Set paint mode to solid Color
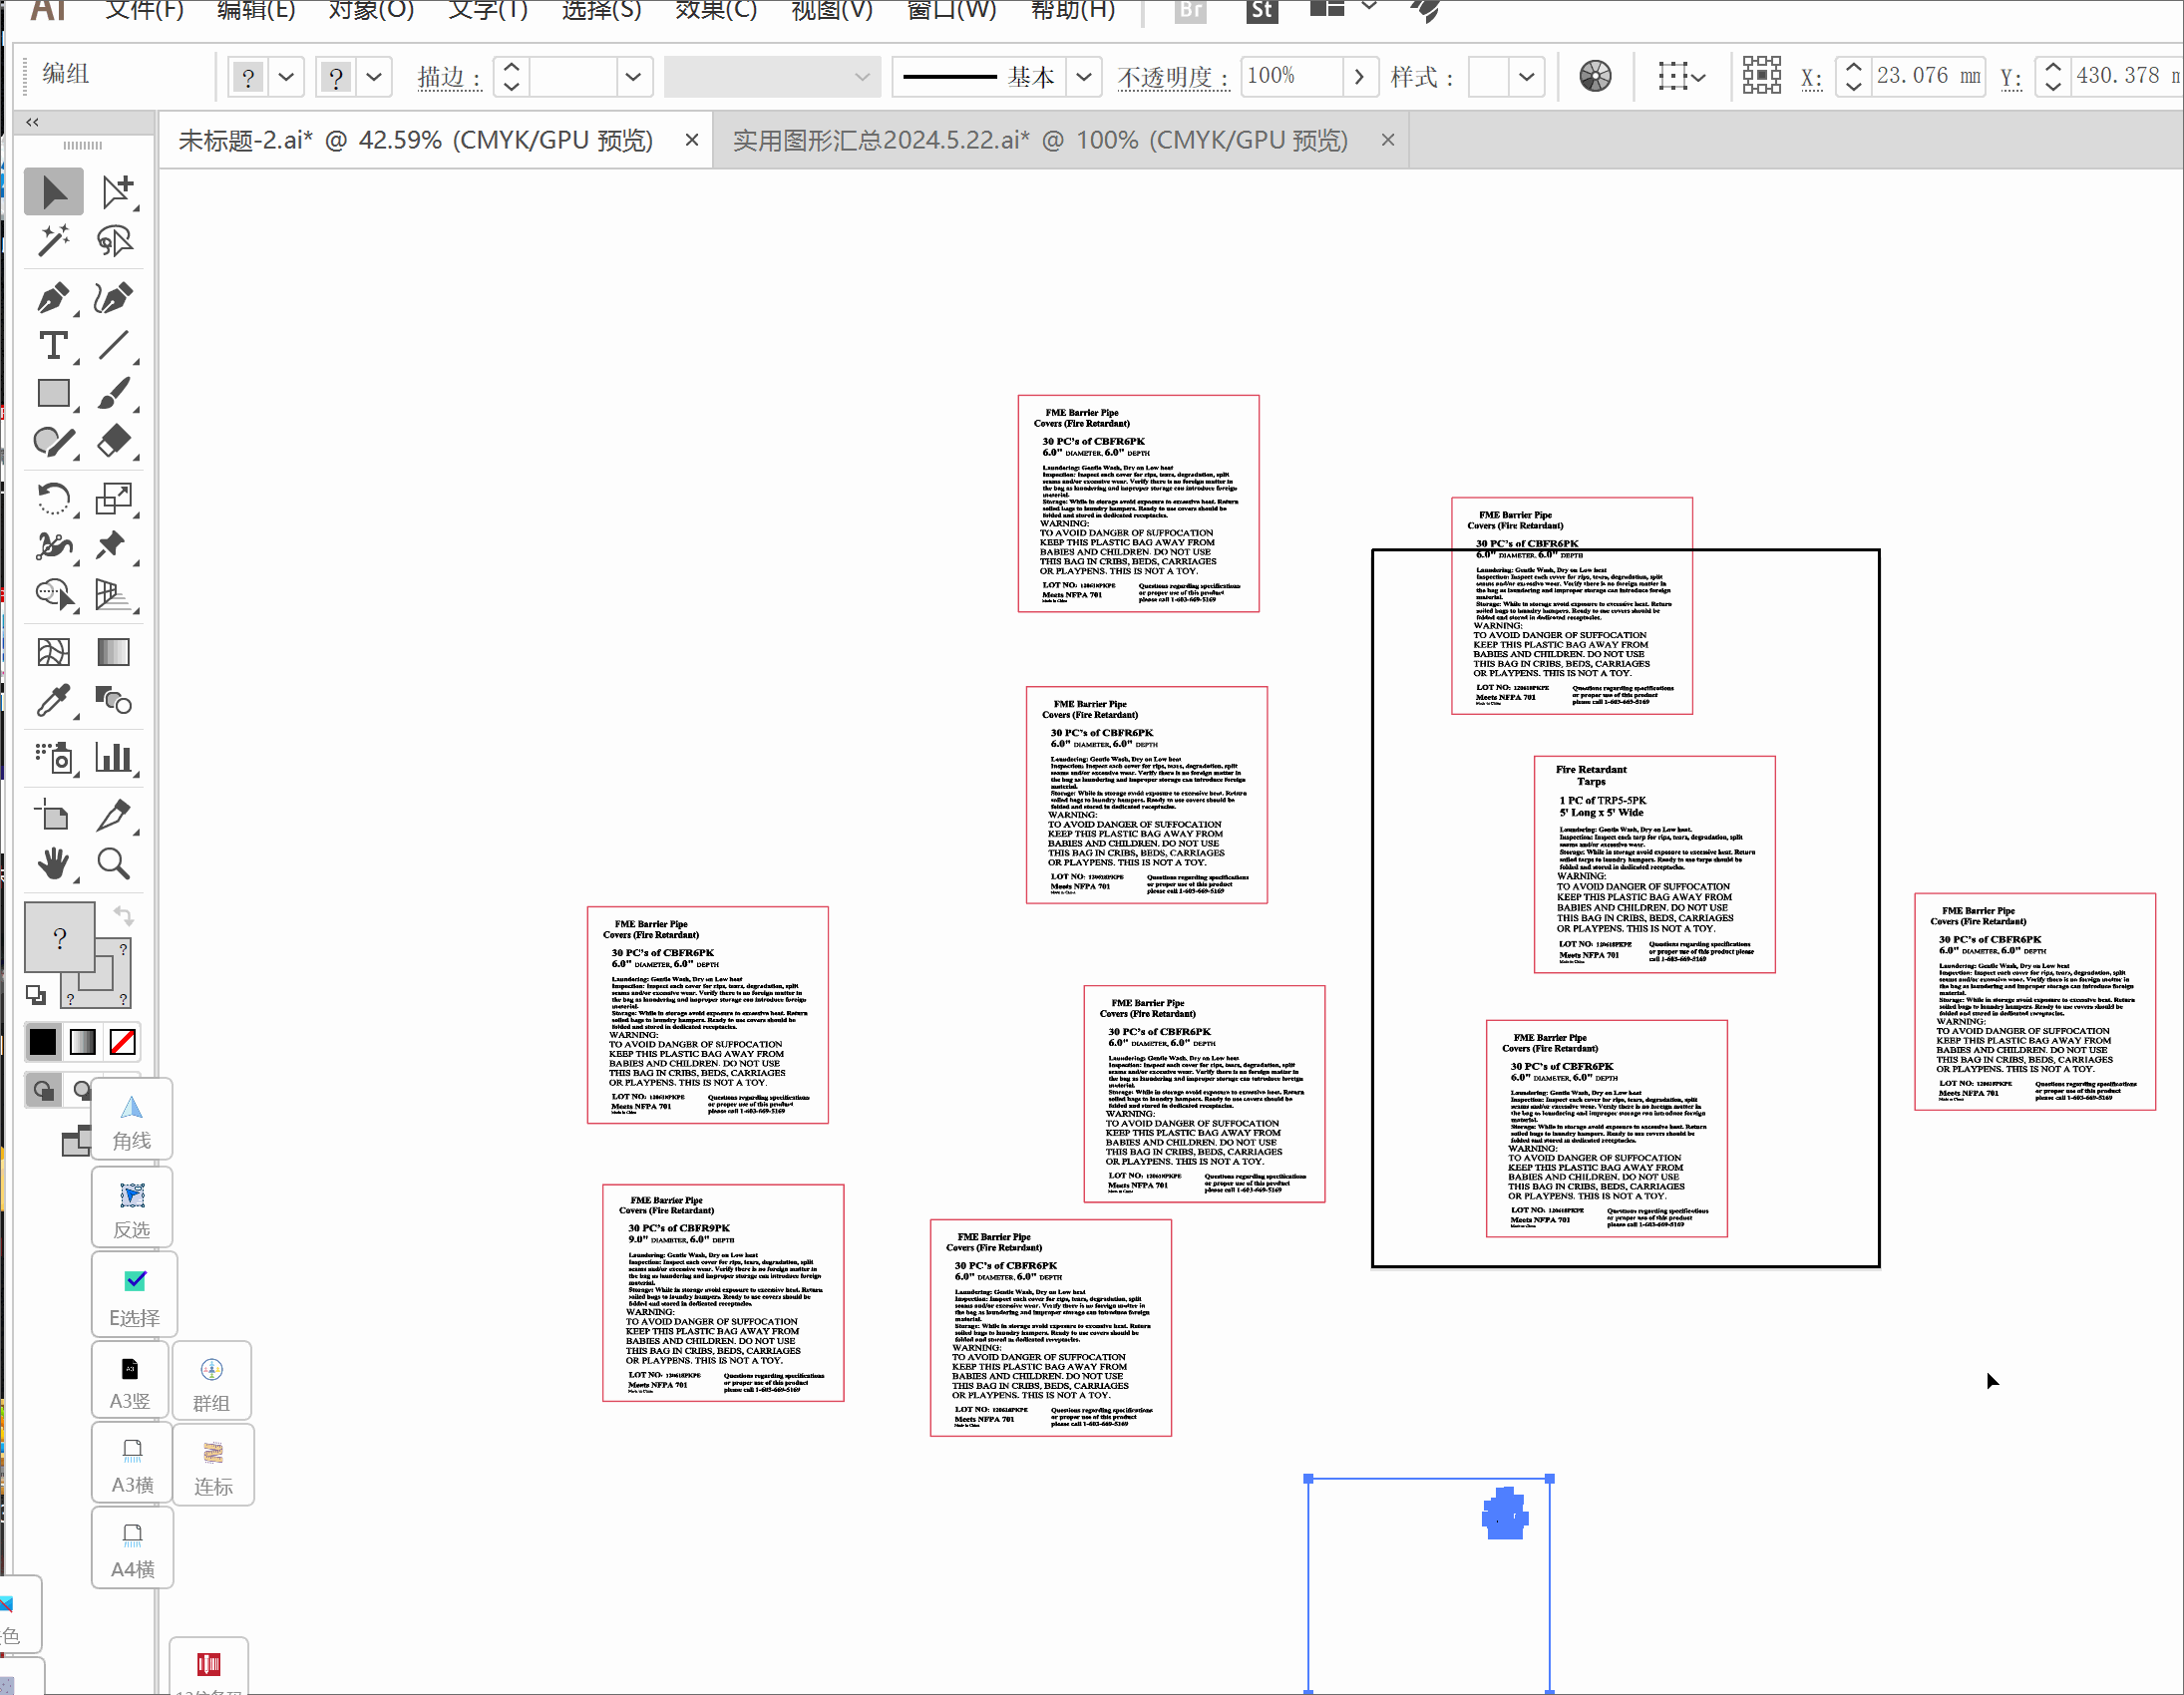This screenshot has width=2184, height=1695. pos(43,1042)
